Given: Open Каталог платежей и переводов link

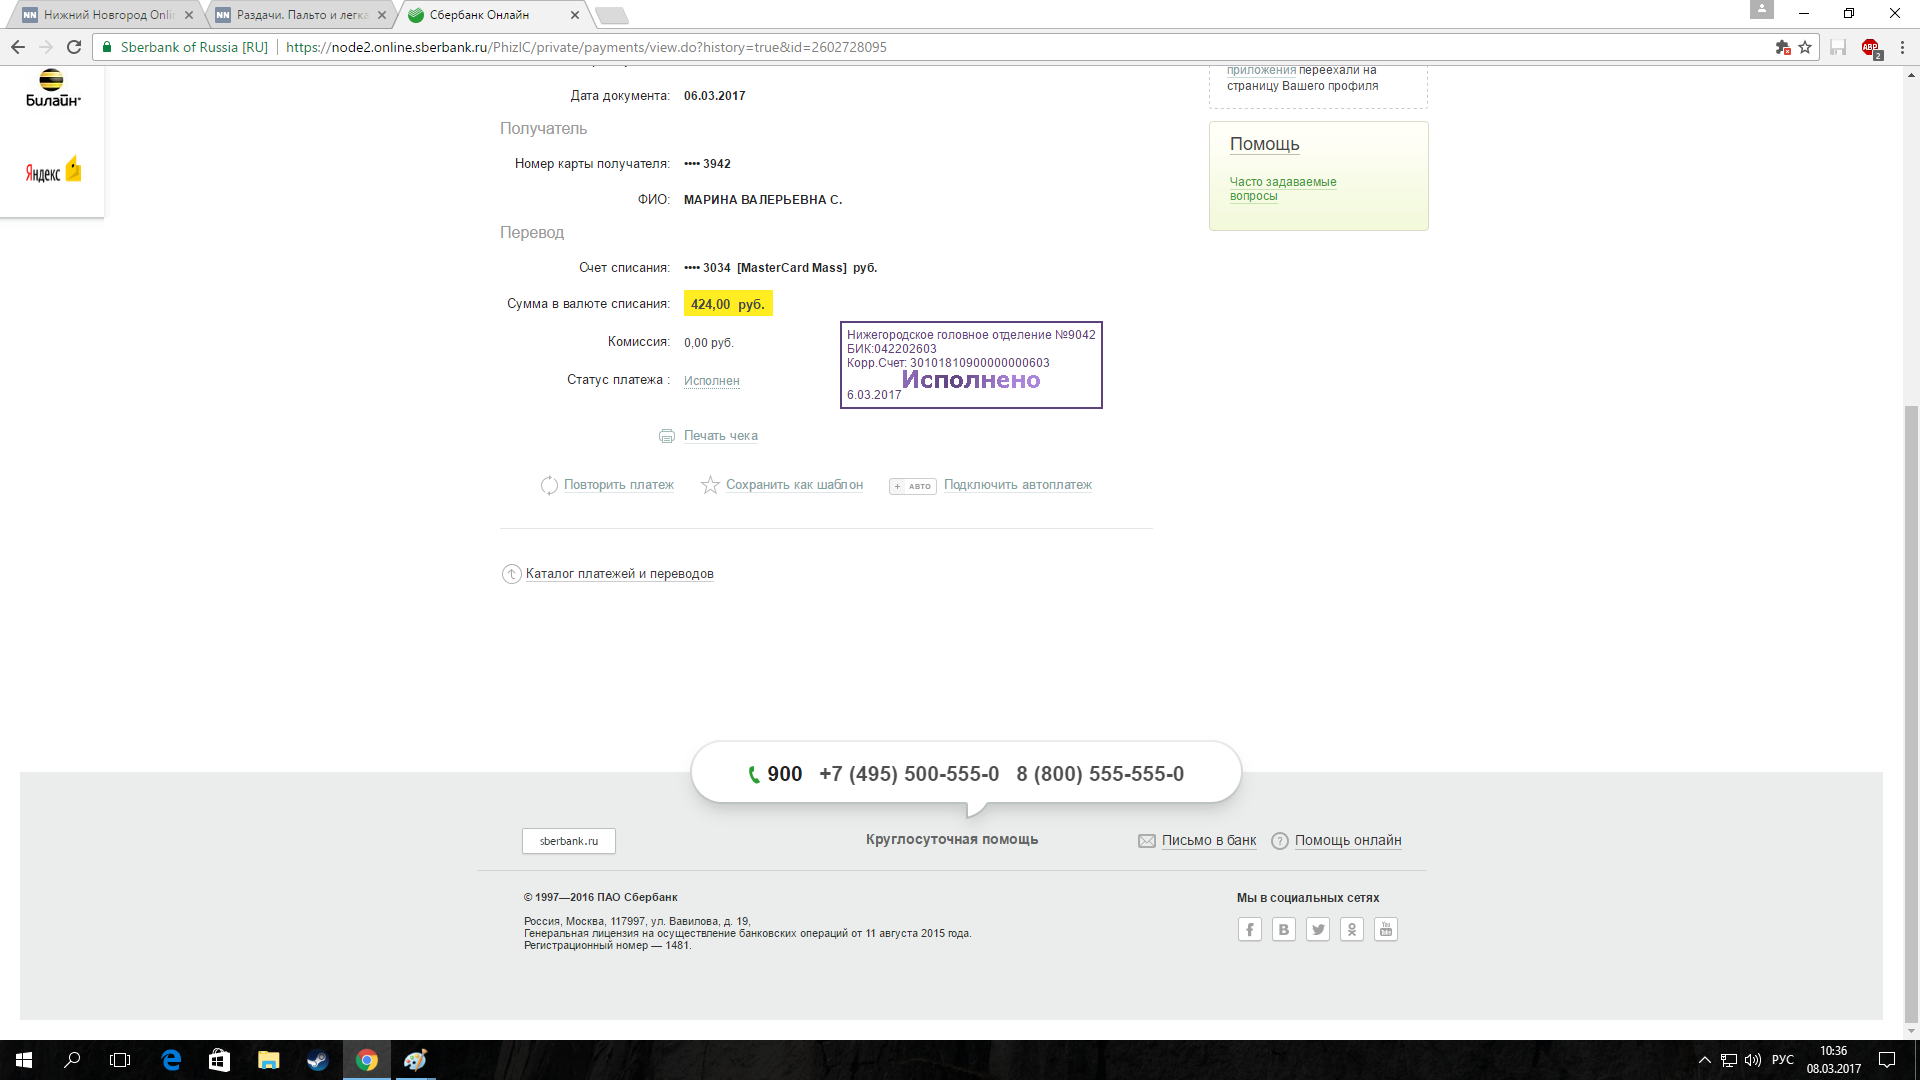Looking at the screenshot, I should [619, 574].
